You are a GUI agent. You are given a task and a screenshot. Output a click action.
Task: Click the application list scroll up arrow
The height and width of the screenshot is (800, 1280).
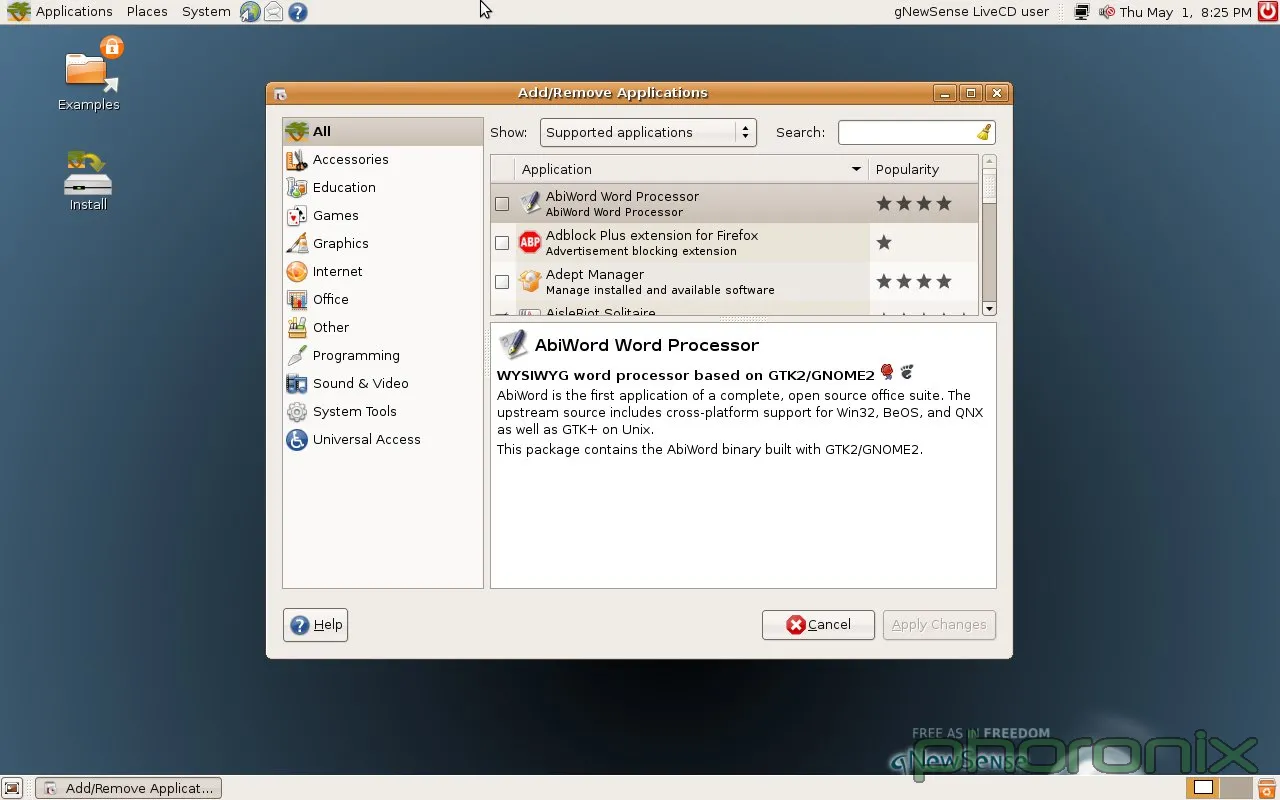coord(989,161)
